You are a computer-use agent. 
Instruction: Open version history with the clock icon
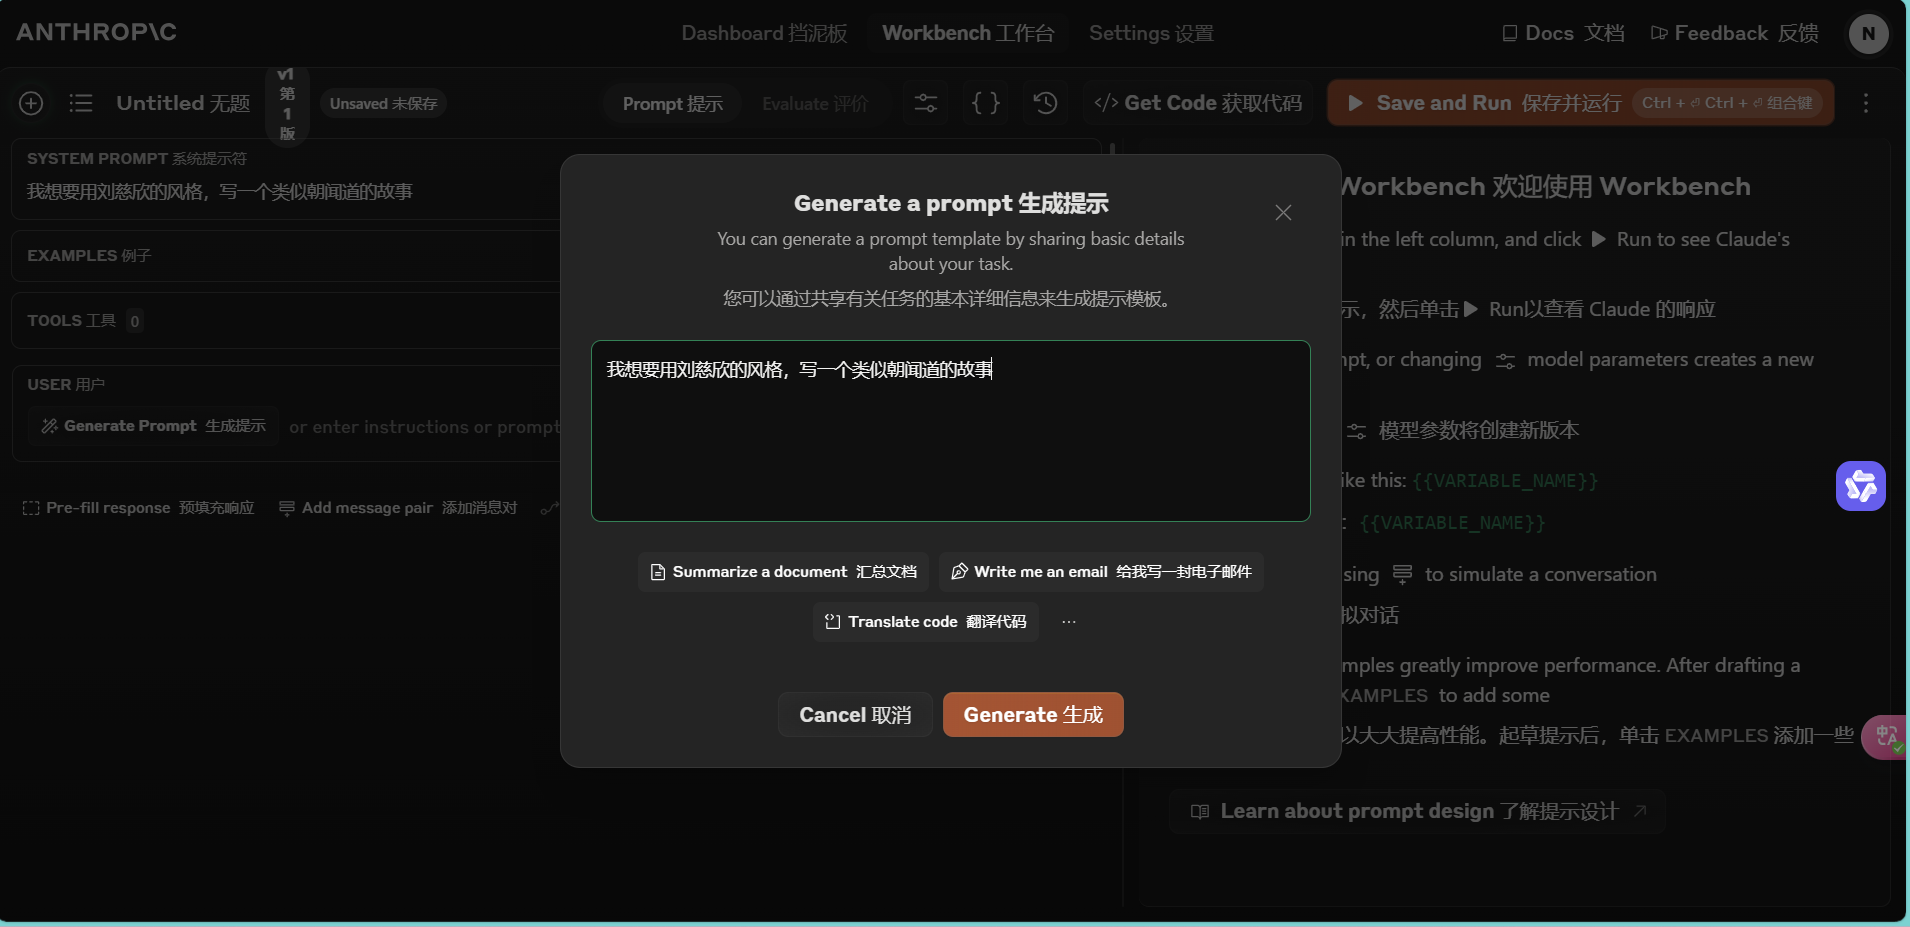point(1044,103)
